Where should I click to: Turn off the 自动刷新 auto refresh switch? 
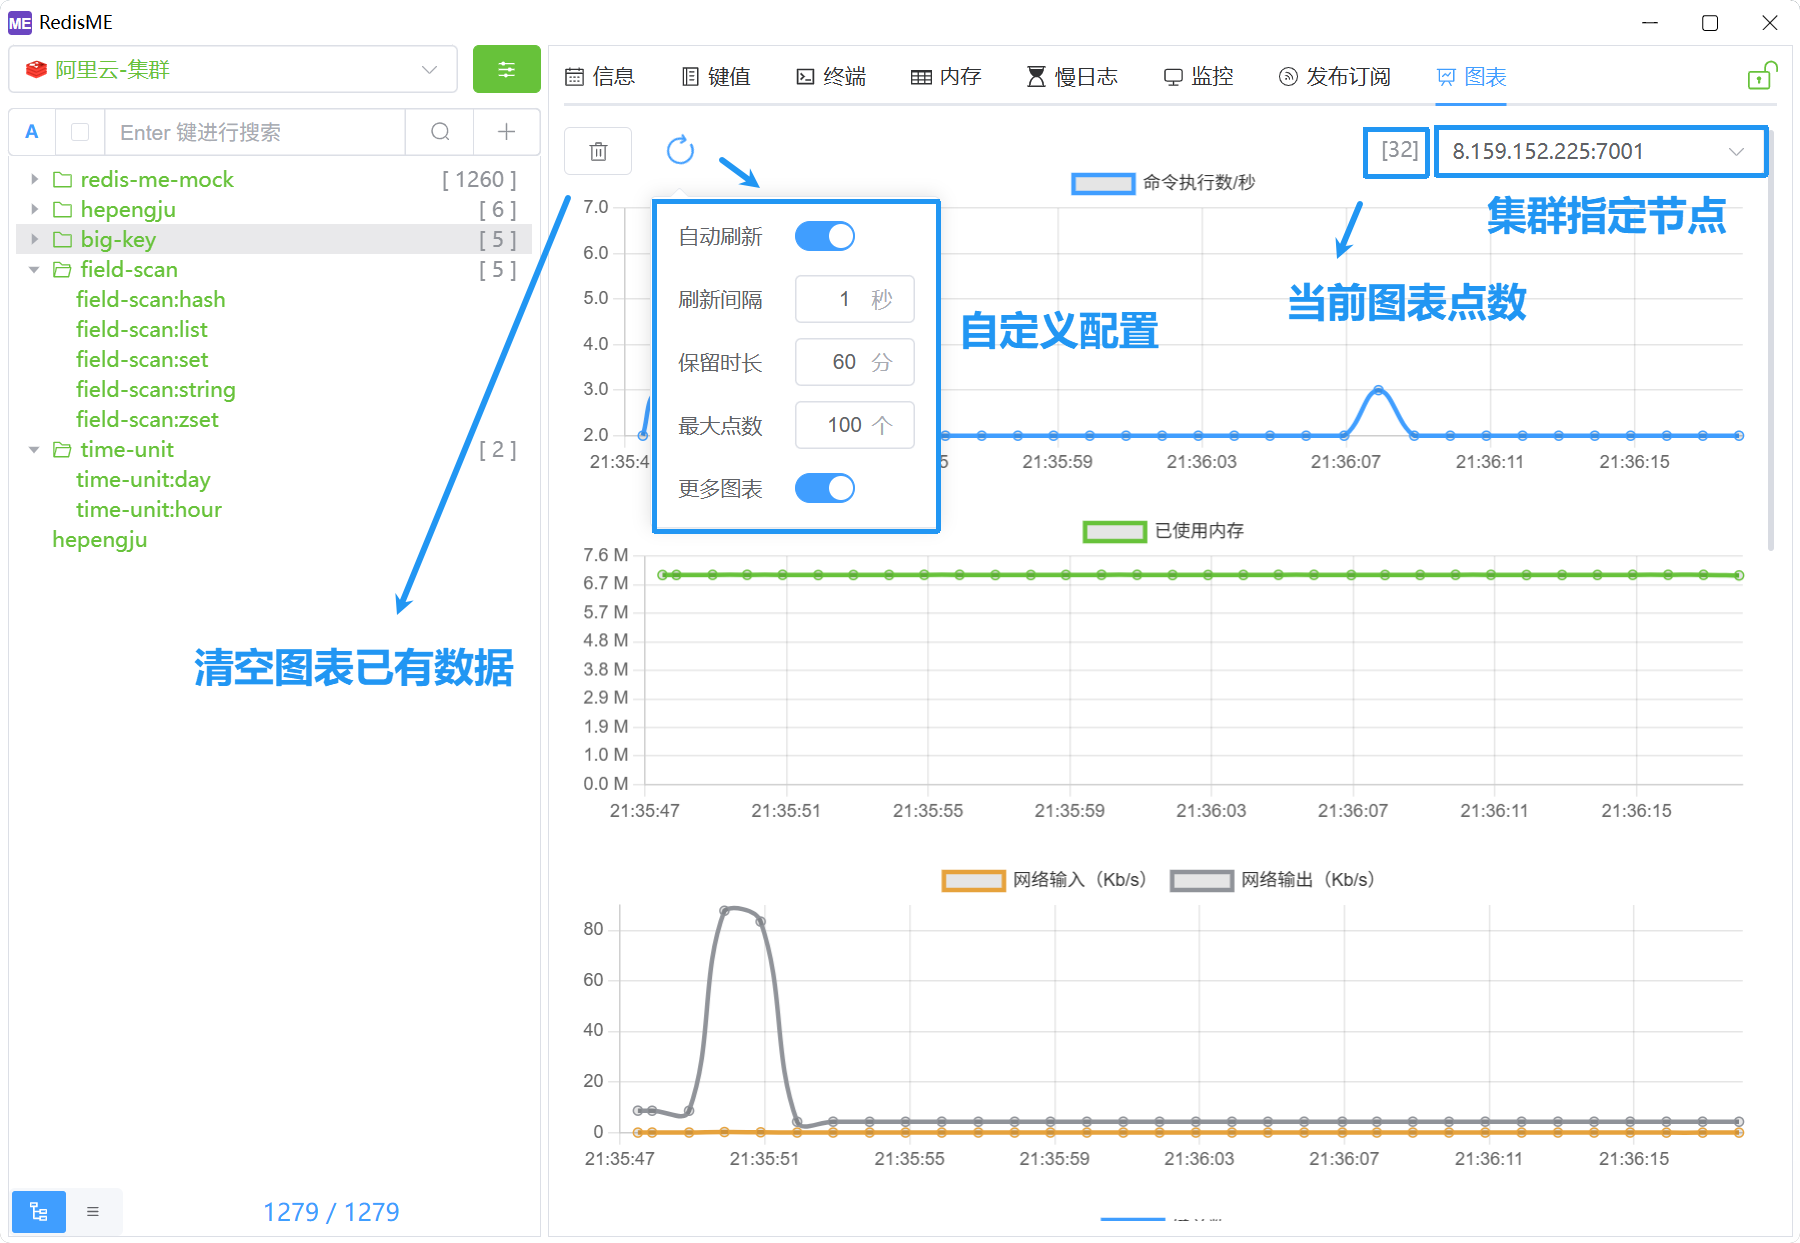click(x=824, y=236)
